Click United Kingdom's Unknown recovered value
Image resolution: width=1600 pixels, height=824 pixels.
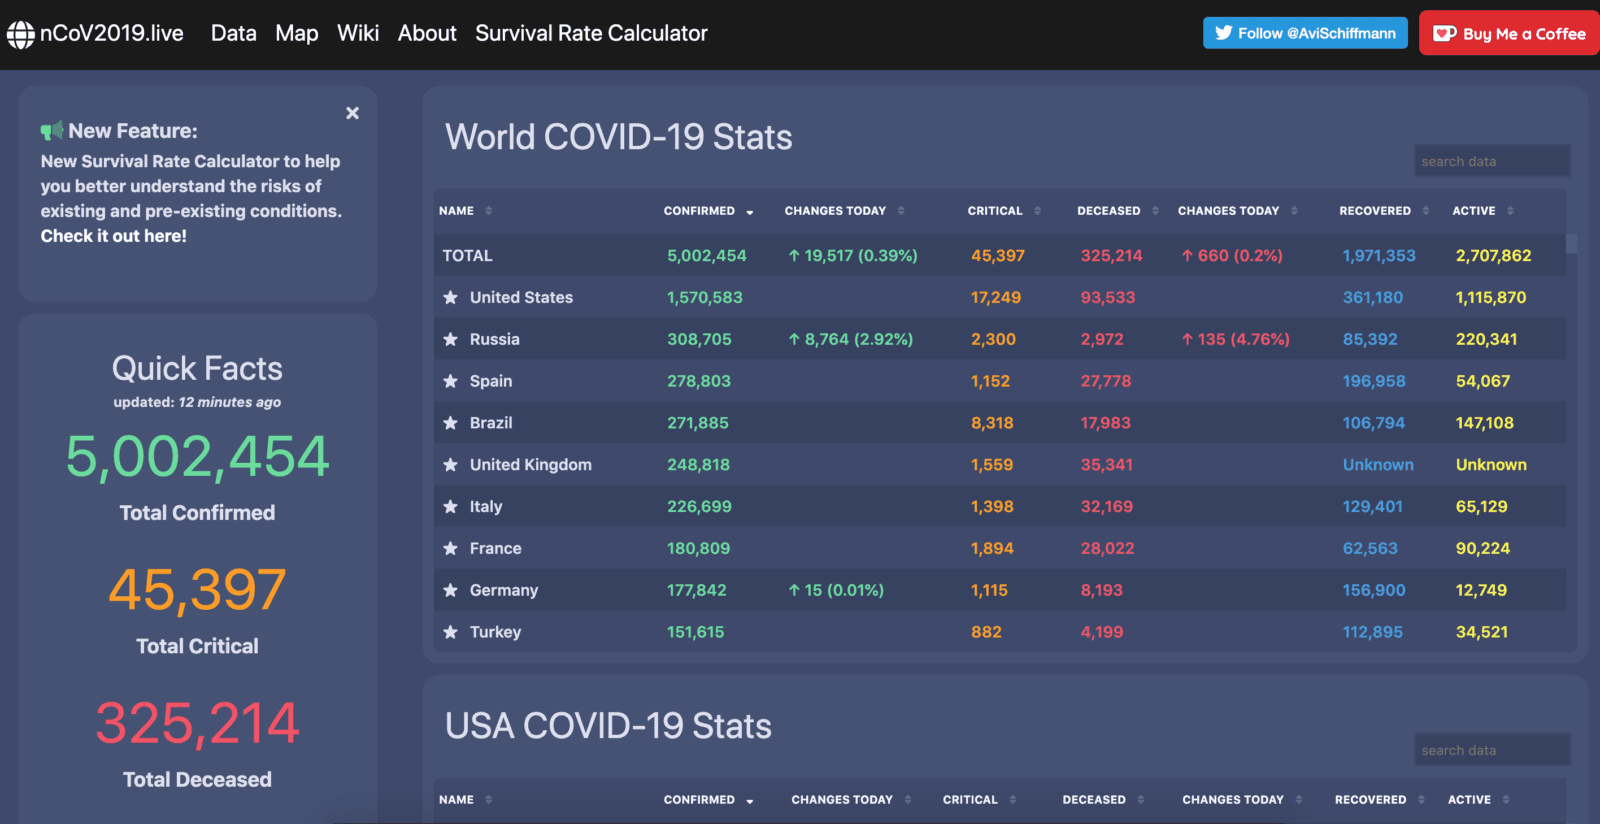click(x=1378, y=465)
